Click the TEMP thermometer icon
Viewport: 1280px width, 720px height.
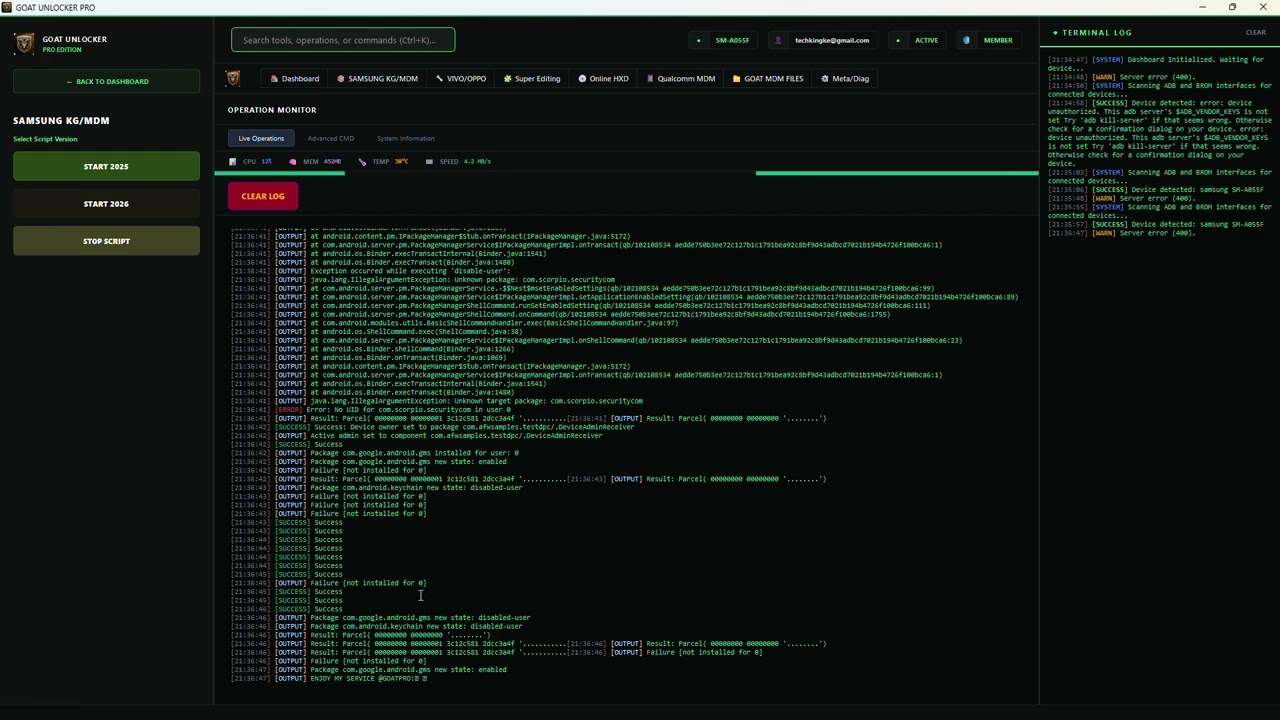362,161
